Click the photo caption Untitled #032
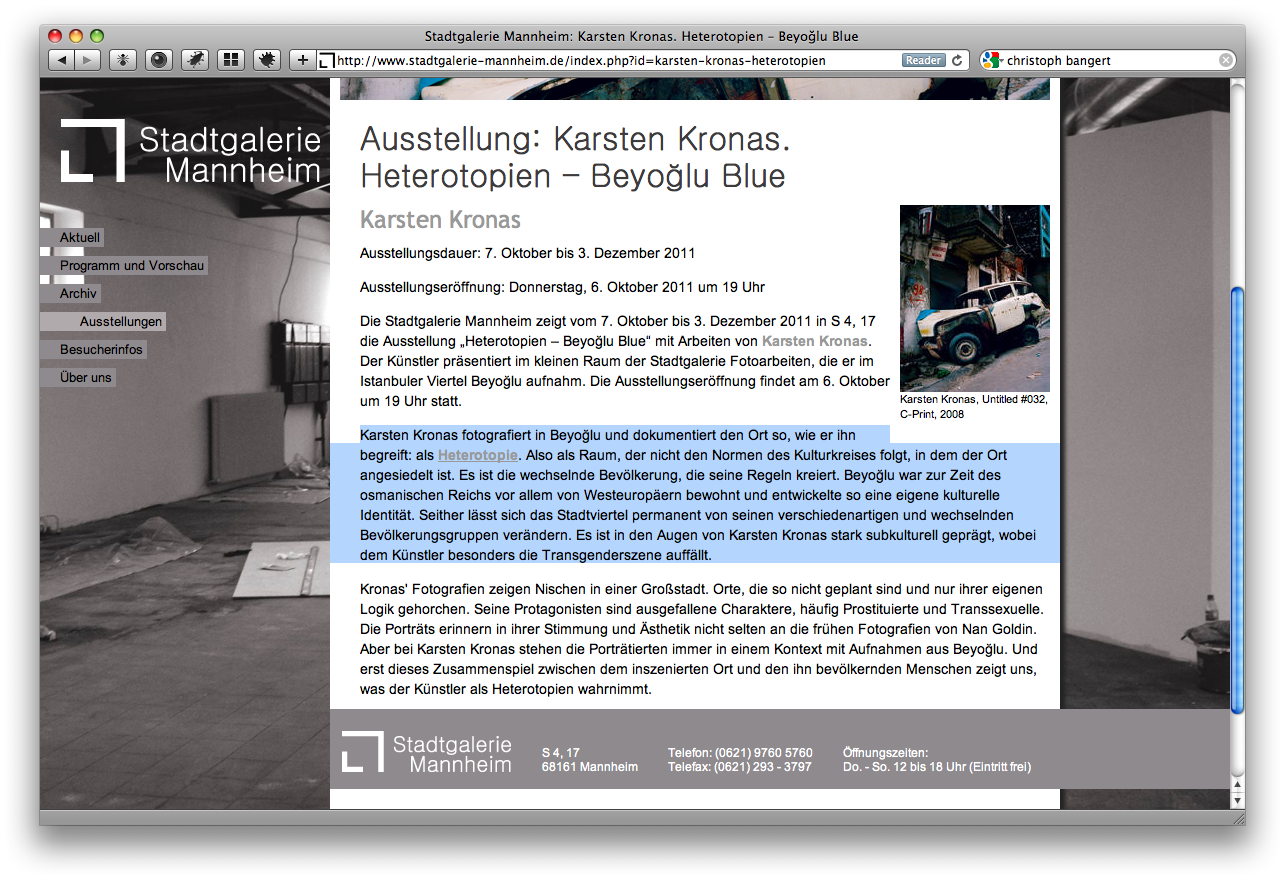The height and width of the screenshot is (880, 1285). pos(974,406)
